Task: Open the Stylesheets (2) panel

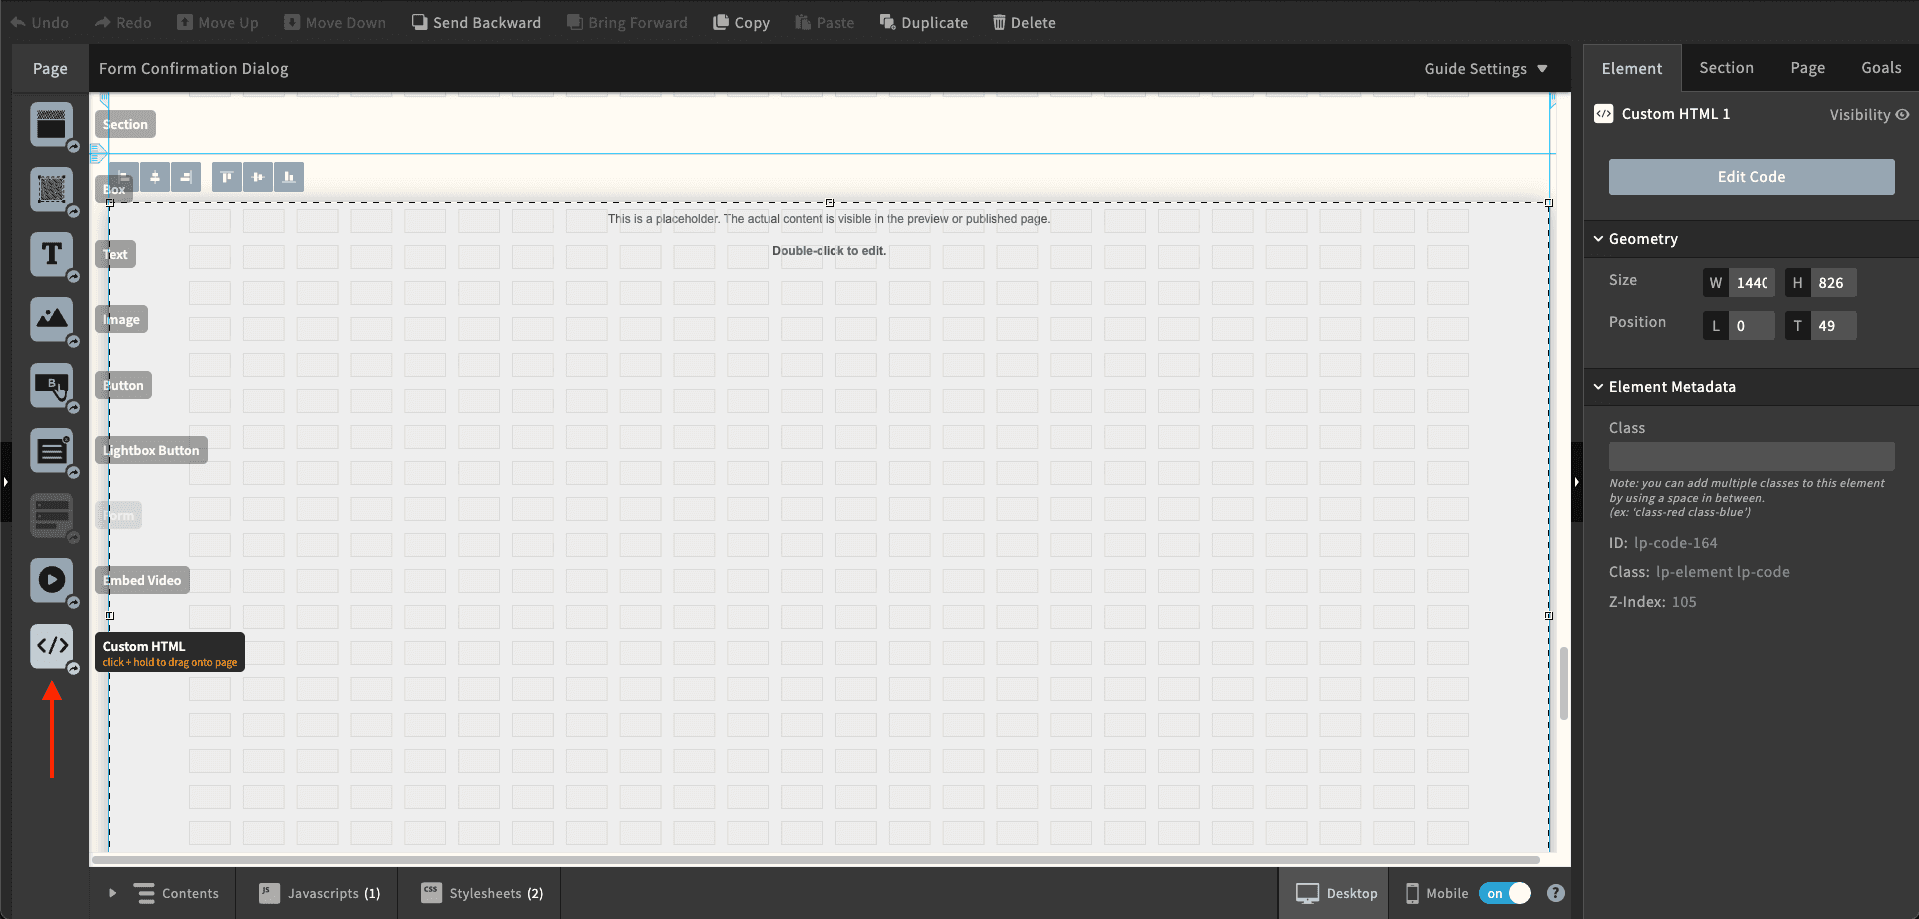Action: point(481,893)
